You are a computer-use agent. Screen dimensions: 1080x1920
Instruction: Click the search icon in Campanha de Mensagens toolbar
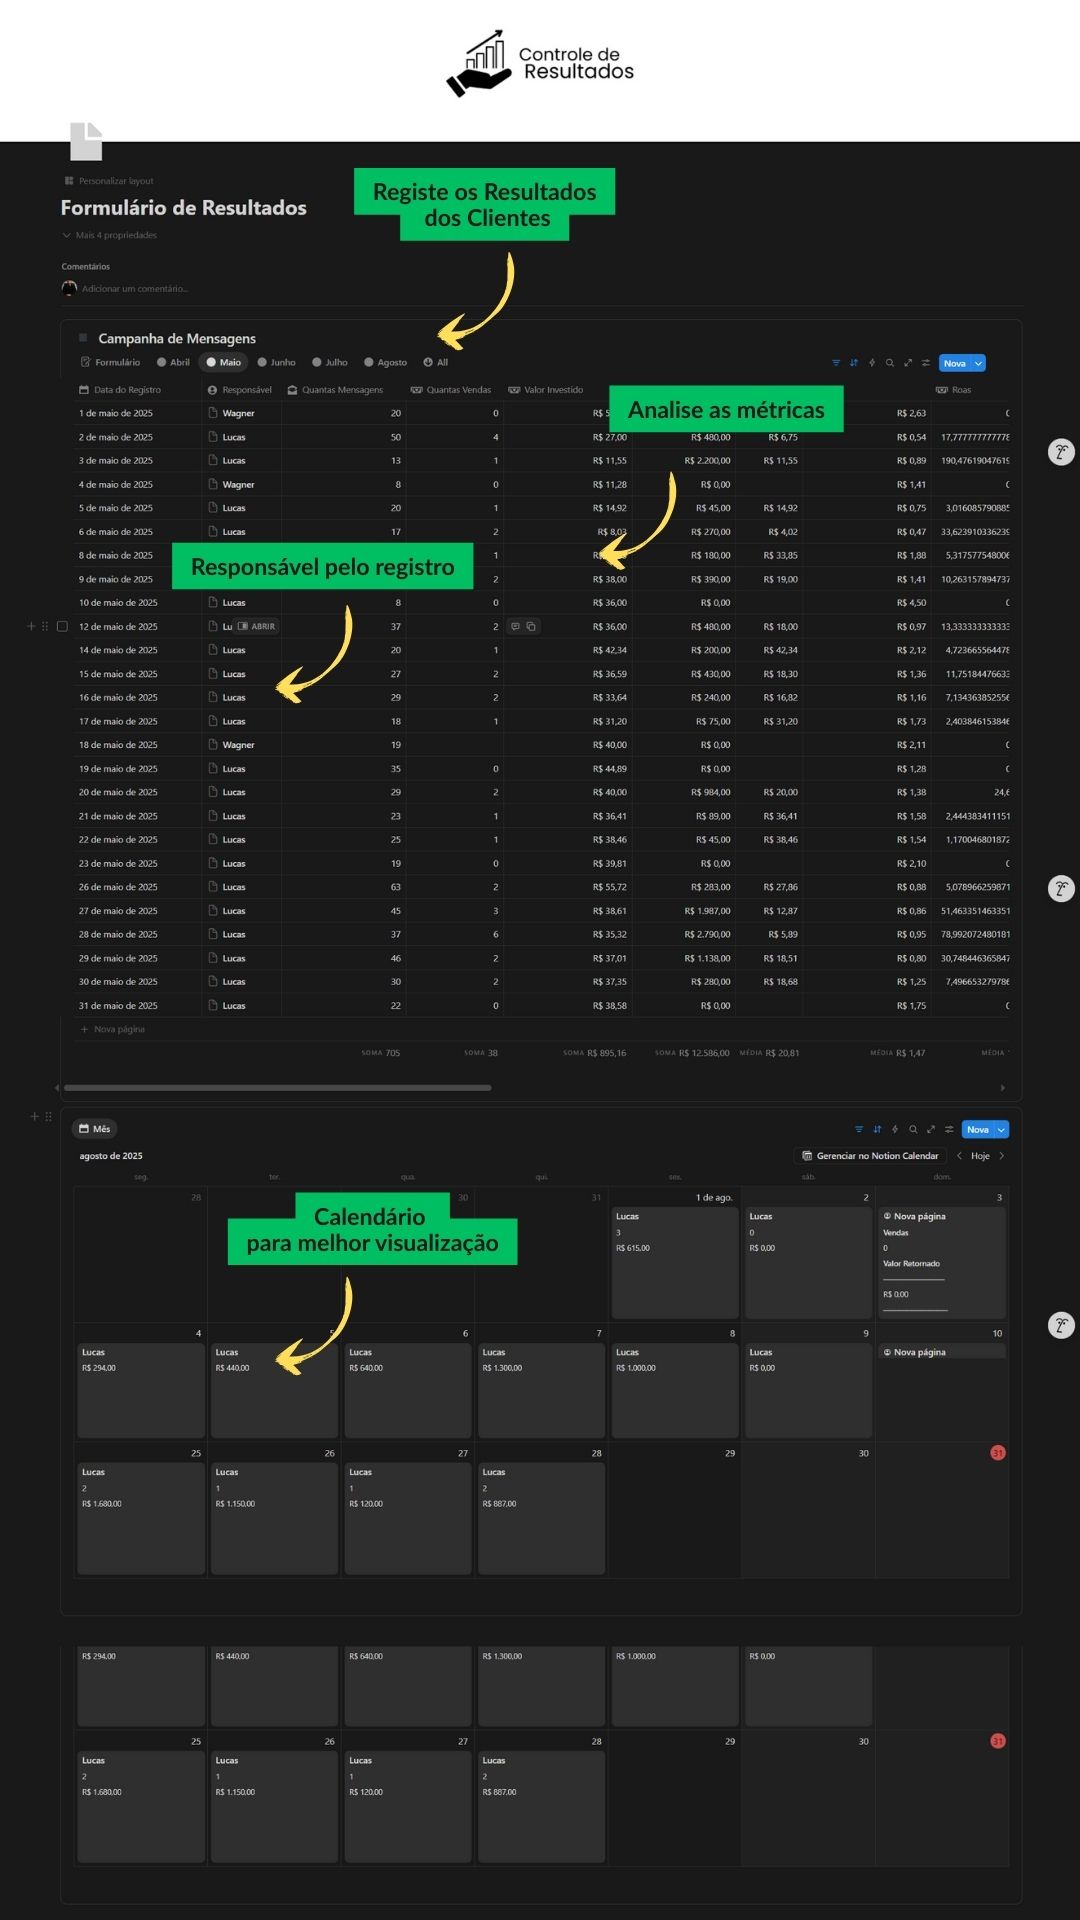(890, 363)
